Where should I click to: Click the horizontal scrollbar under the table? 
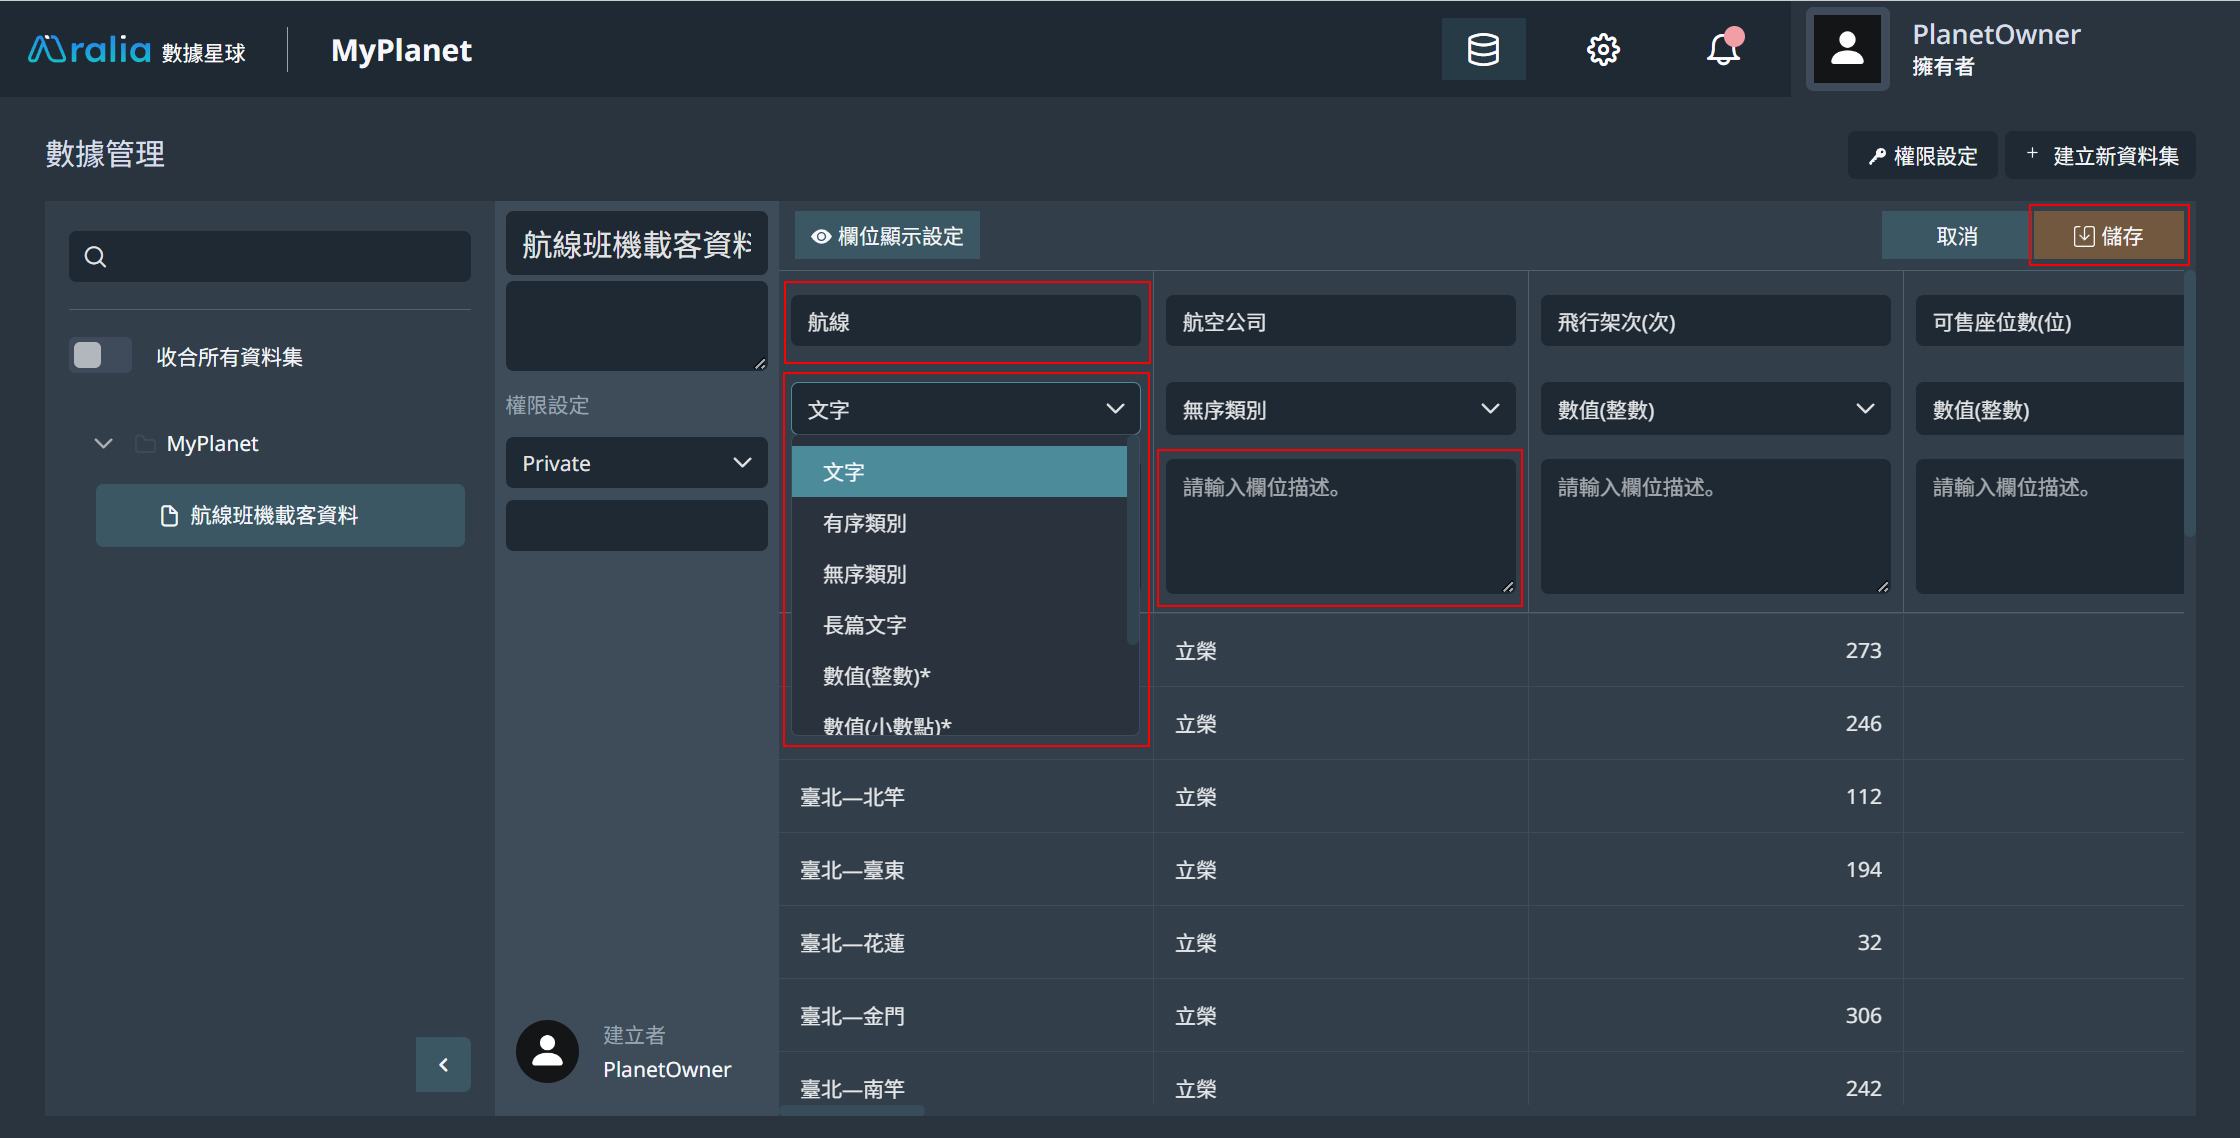coord(852,1110)
